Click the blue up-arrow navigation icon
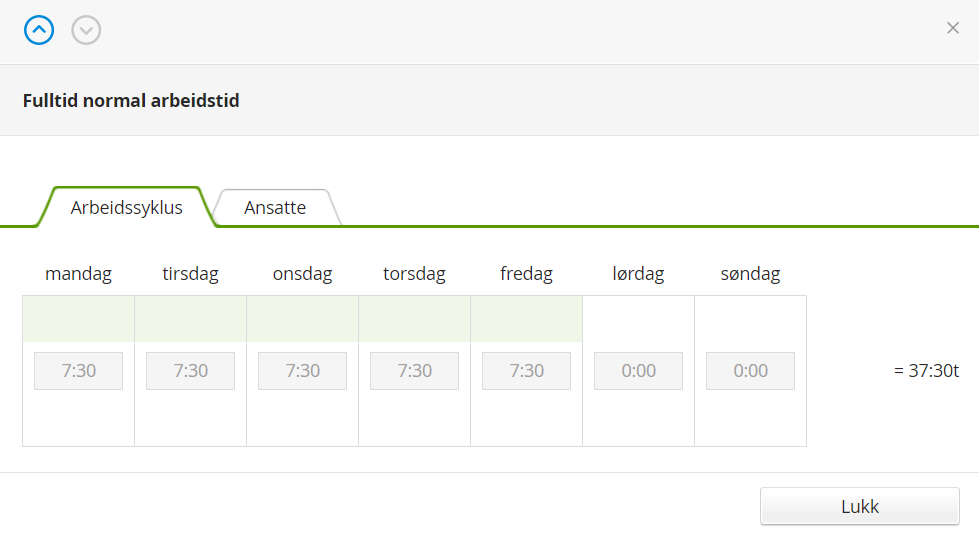 [39, 30]
